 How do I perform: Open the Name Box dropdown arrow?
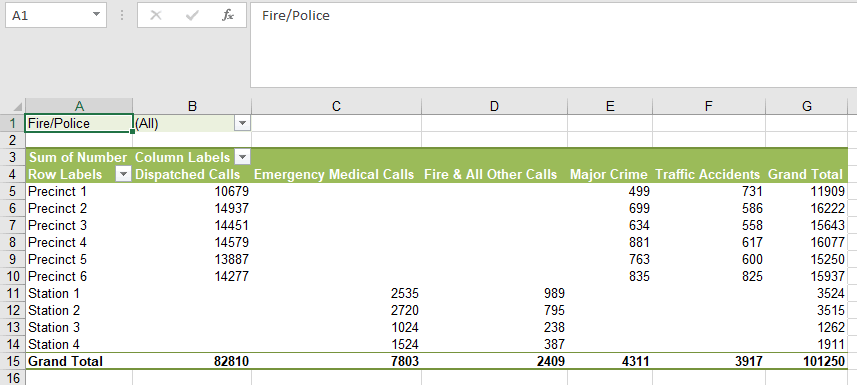pos(97,15)
